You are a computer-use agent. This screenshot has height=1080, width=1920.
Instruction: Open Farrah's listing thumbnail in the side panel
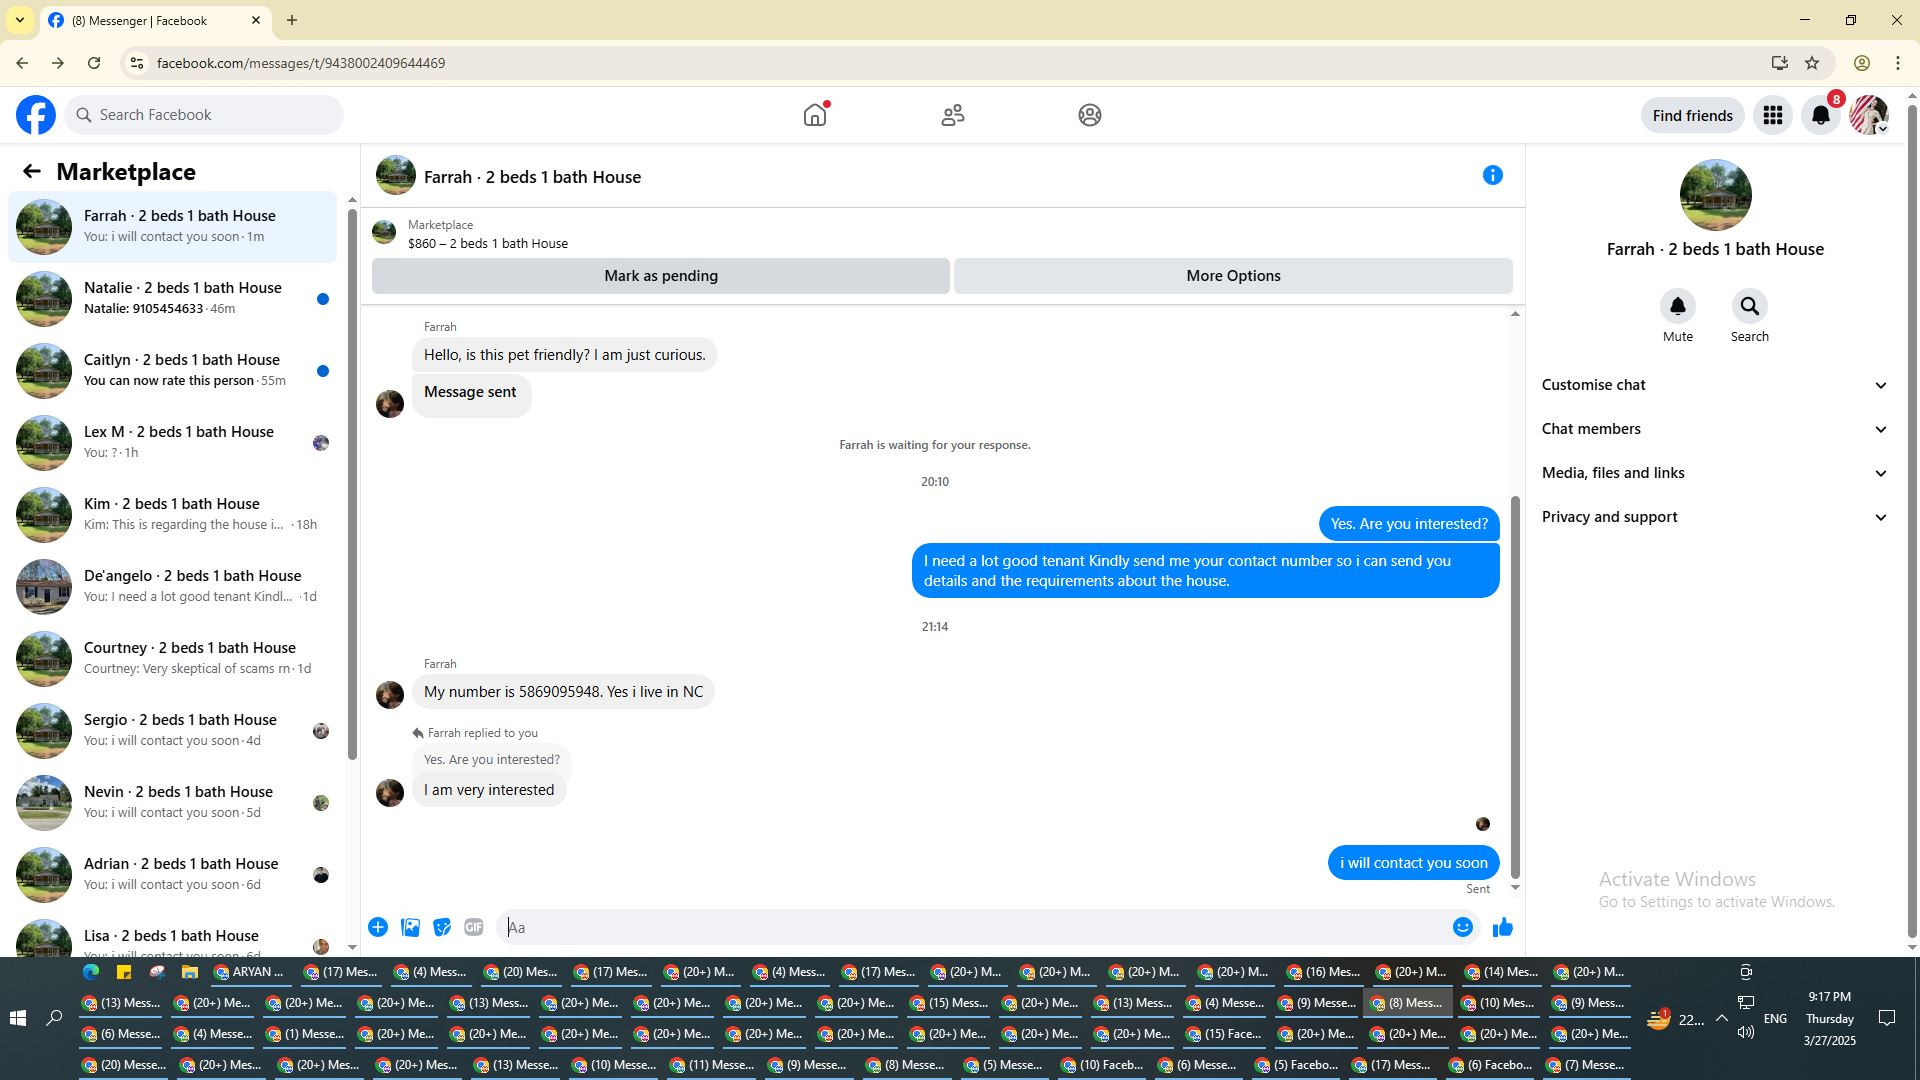point(1716,196)
